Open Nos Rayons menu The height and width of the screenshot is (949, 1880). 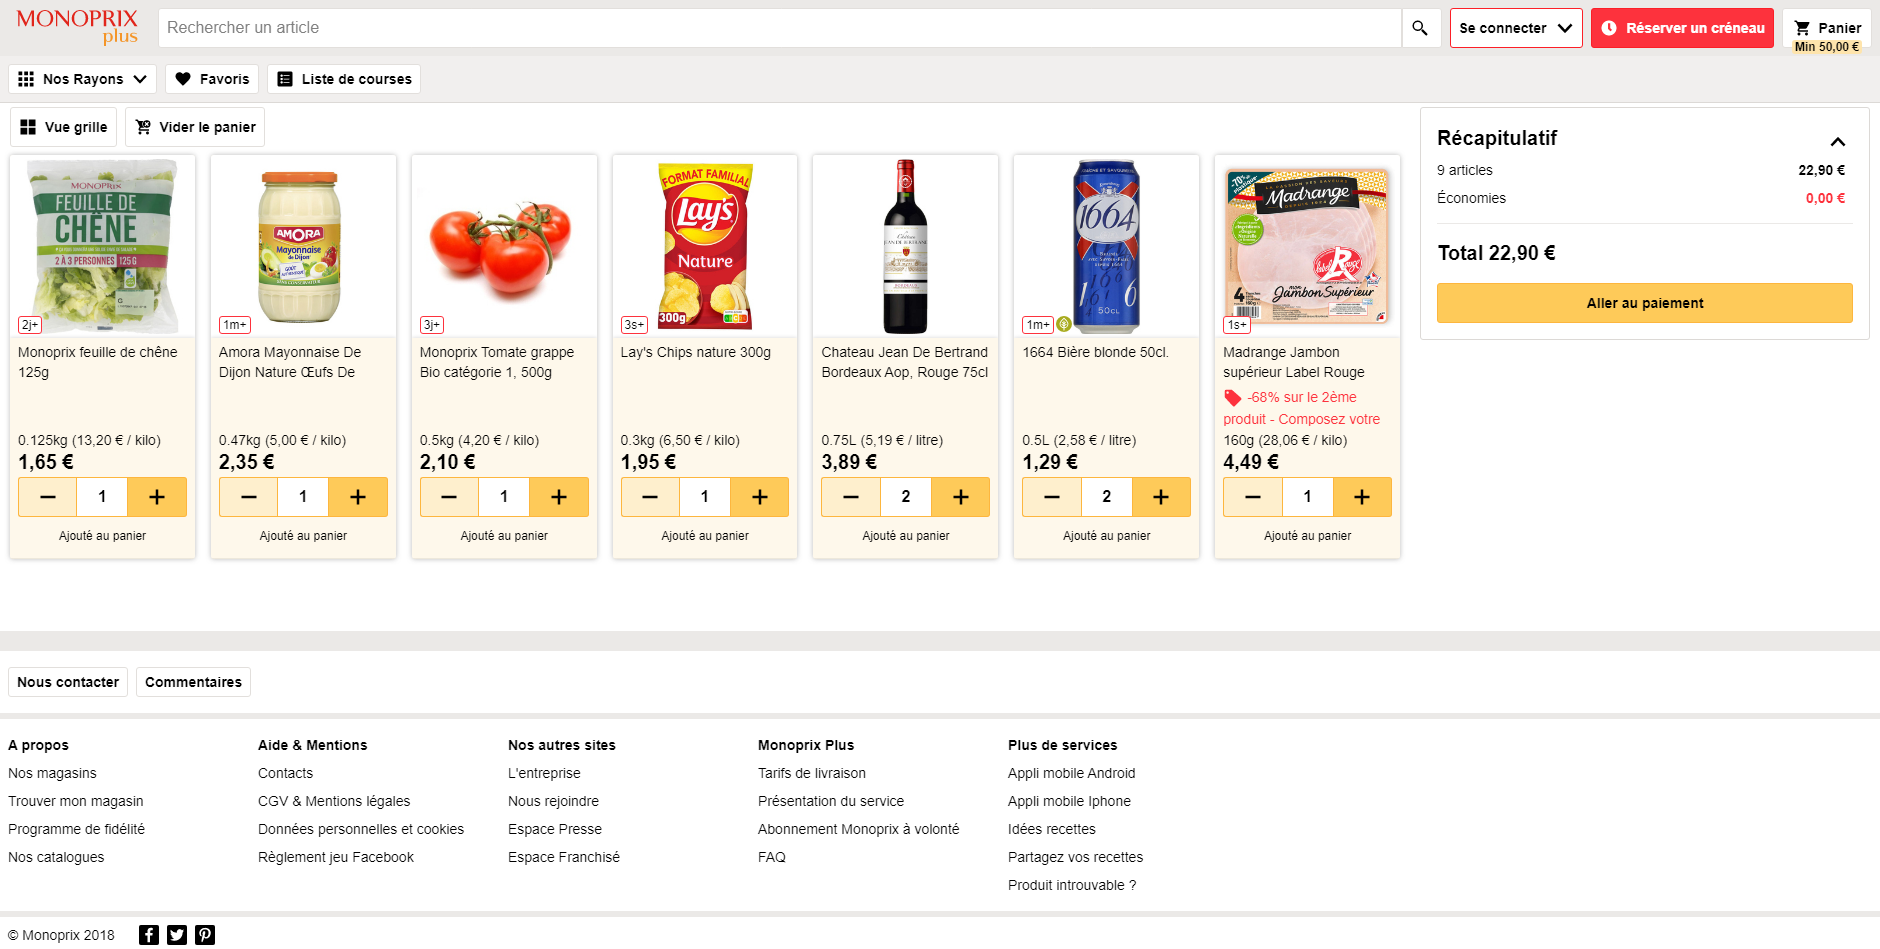[x=83, y=79]
